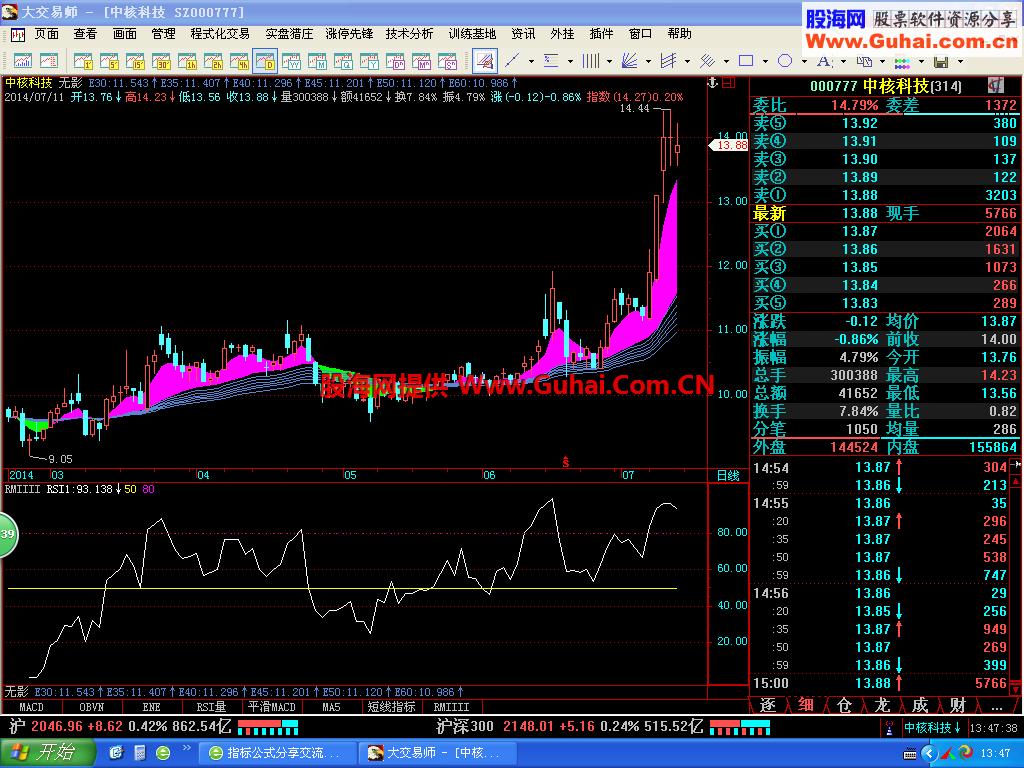
Task: Expand the color palette tool dropdown arrow
Action: (921, 61)
